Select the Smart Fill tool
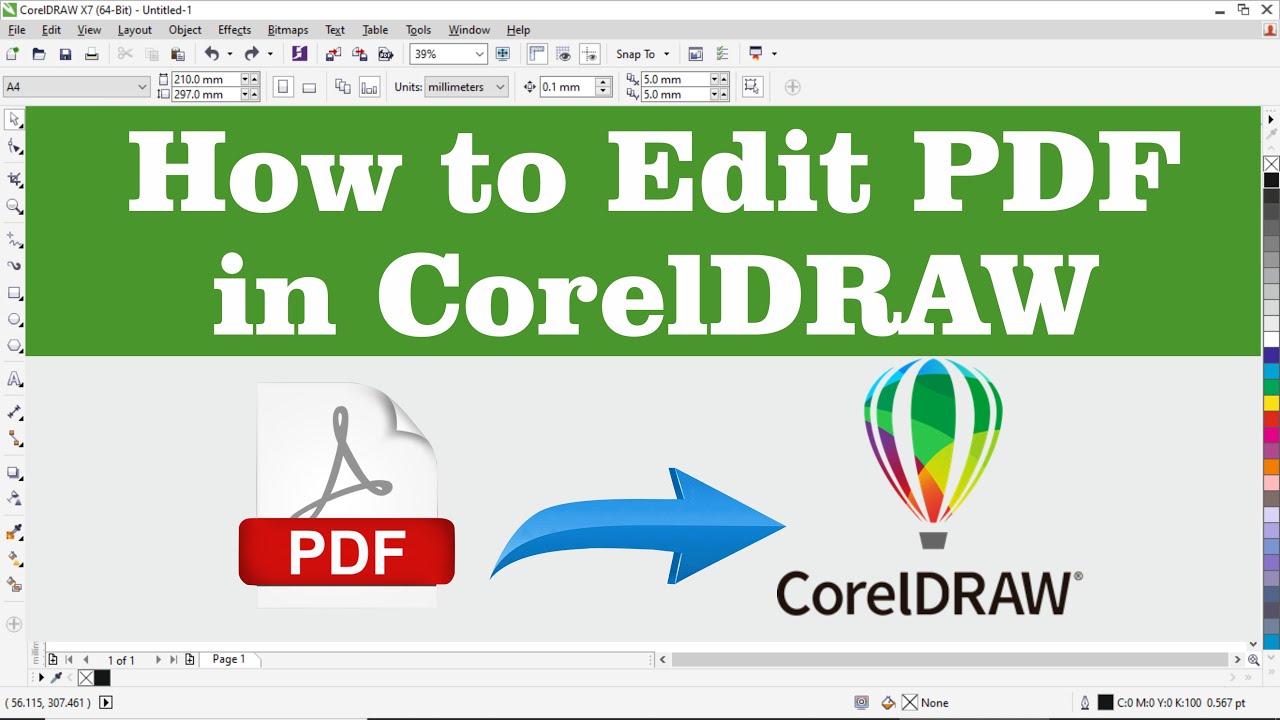 14,585
